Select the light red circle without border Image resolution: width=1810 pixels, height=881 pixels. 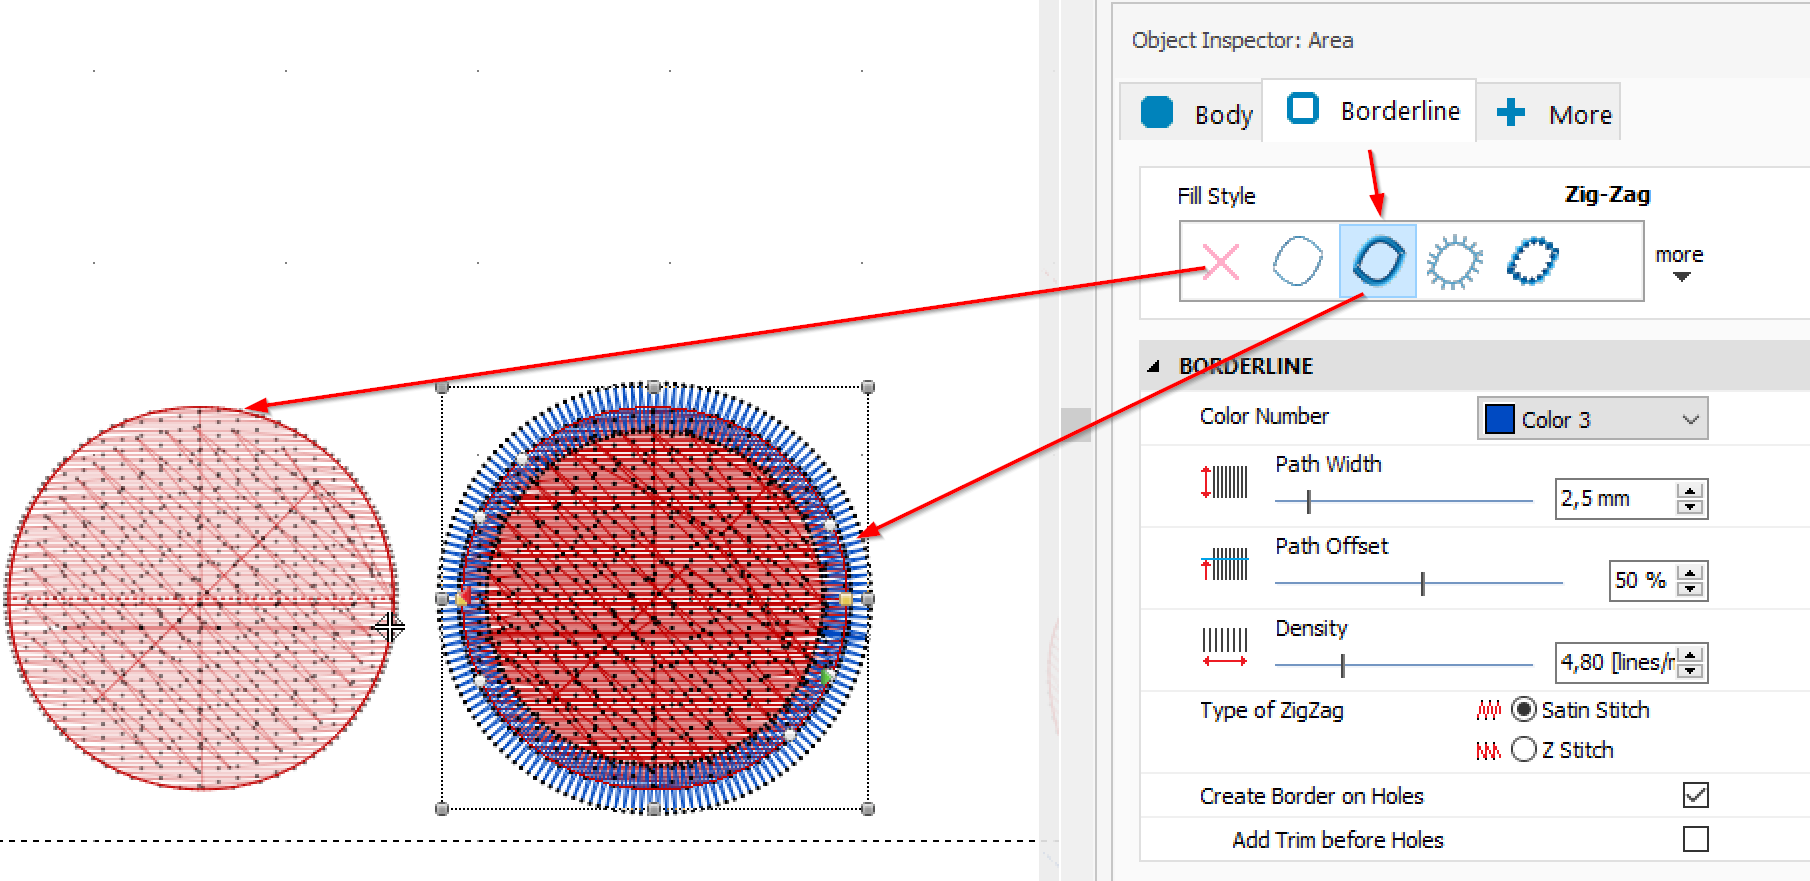(201, 598)
